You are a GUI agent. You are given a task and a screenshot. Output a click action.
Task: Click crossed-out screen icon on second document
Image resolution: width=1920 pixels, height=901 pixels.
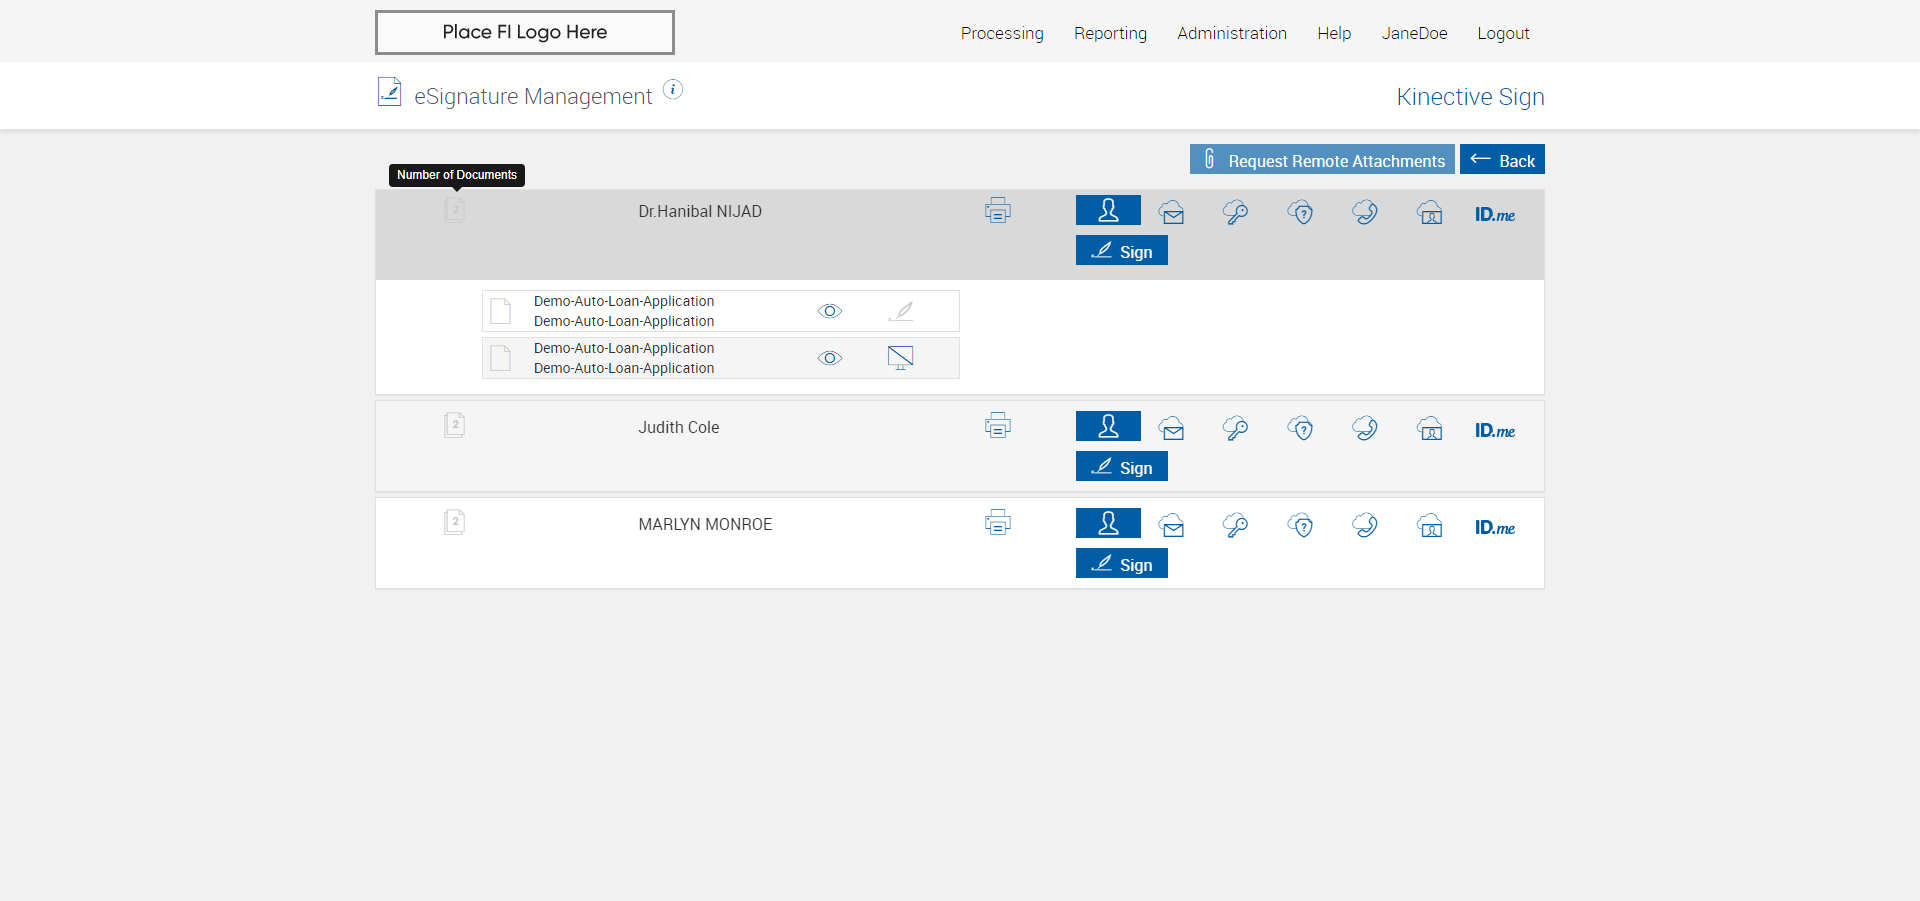tap(901, 358)
